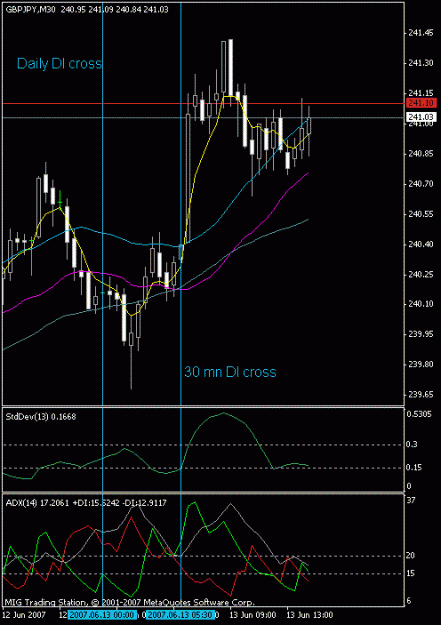Screen dimensions: 441x625
Task: Click the 240.70 price scale value
Action: tap(421, 184)
